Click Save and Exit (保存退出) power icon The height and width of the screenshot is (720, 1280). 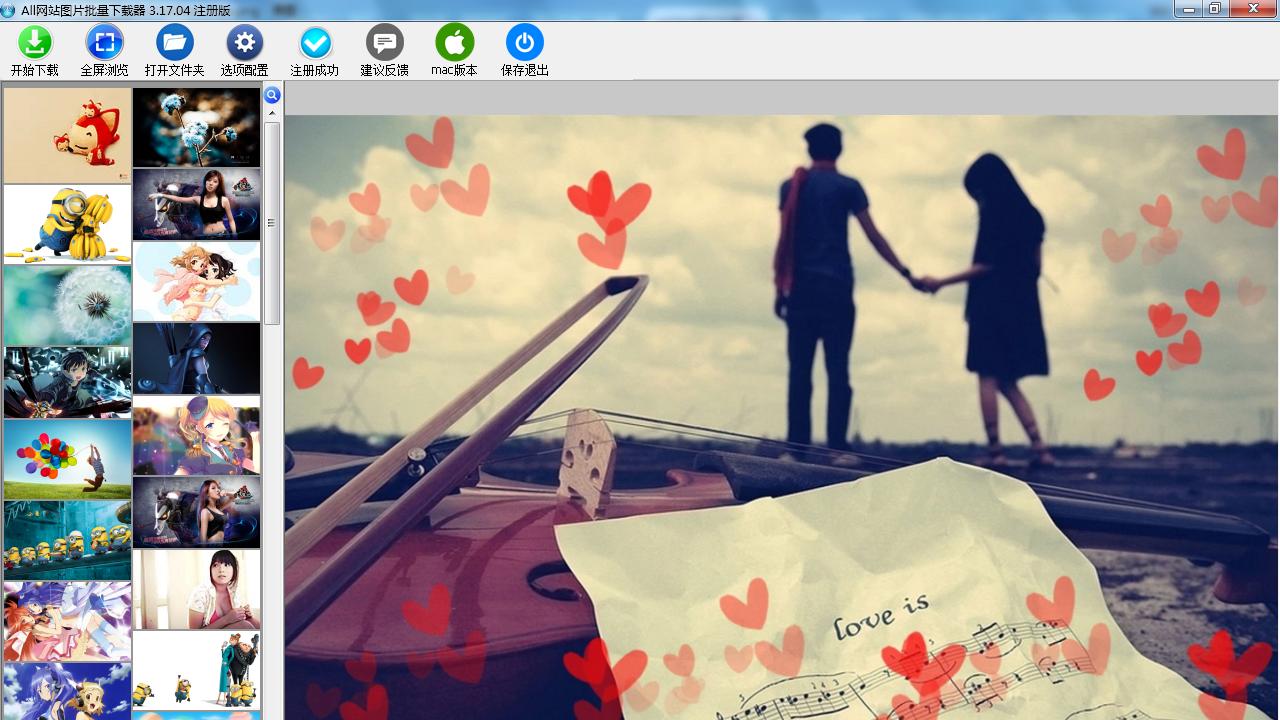[x=525, y=44]
